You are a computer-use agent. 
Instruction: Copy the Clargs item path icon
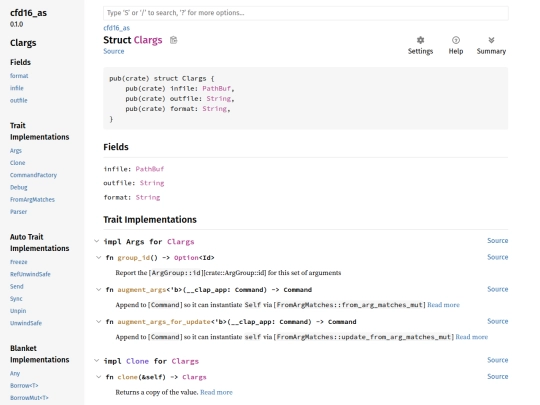pyautogui.click(x=174, y=40)
